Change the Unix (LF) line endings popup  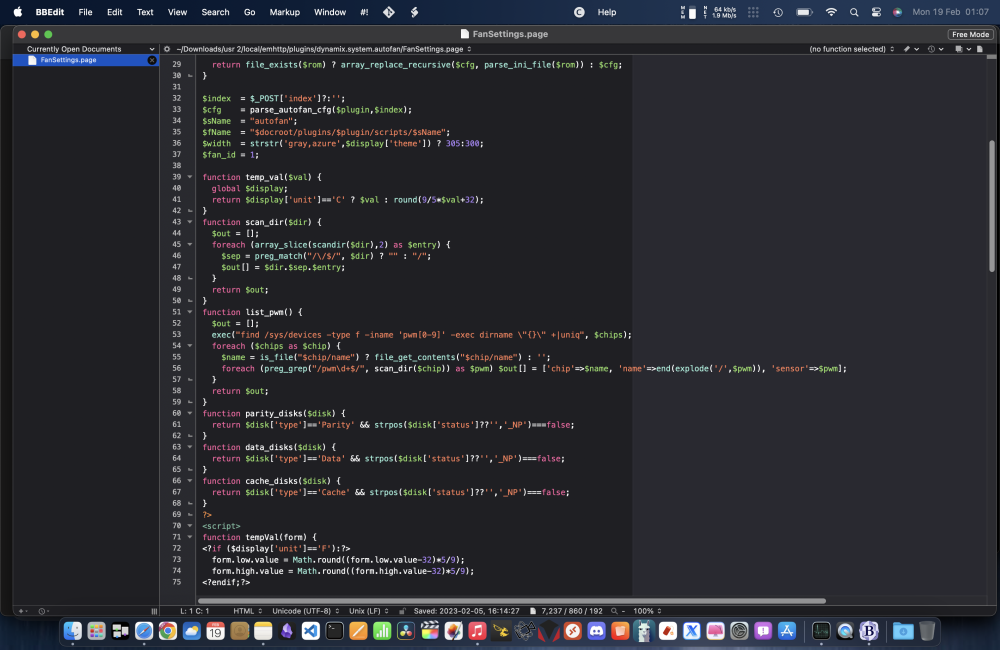pos(369,611)
